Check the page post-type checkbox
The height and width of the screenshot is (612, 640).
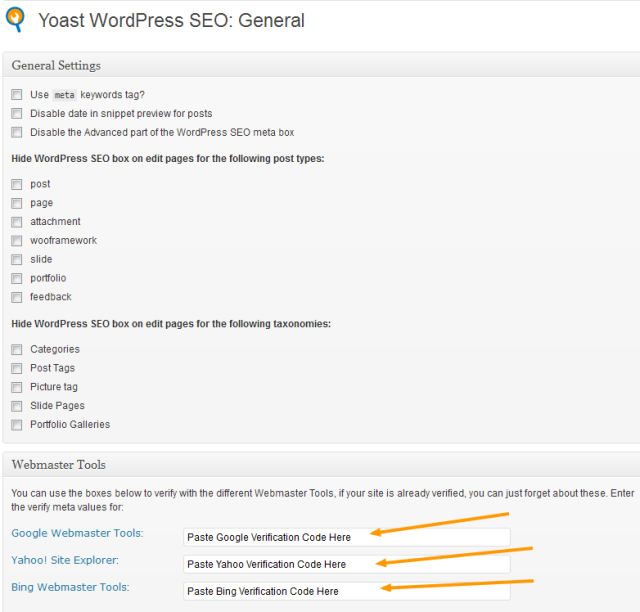17,203
